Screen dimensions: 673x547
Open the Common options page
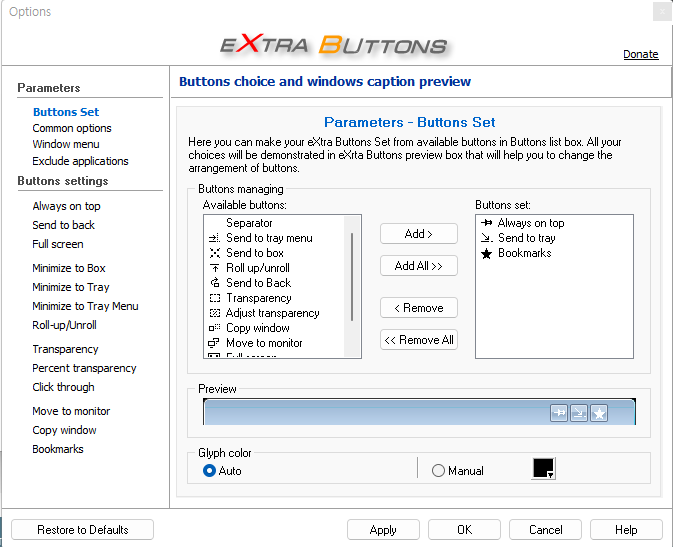(x=72, y=128)
